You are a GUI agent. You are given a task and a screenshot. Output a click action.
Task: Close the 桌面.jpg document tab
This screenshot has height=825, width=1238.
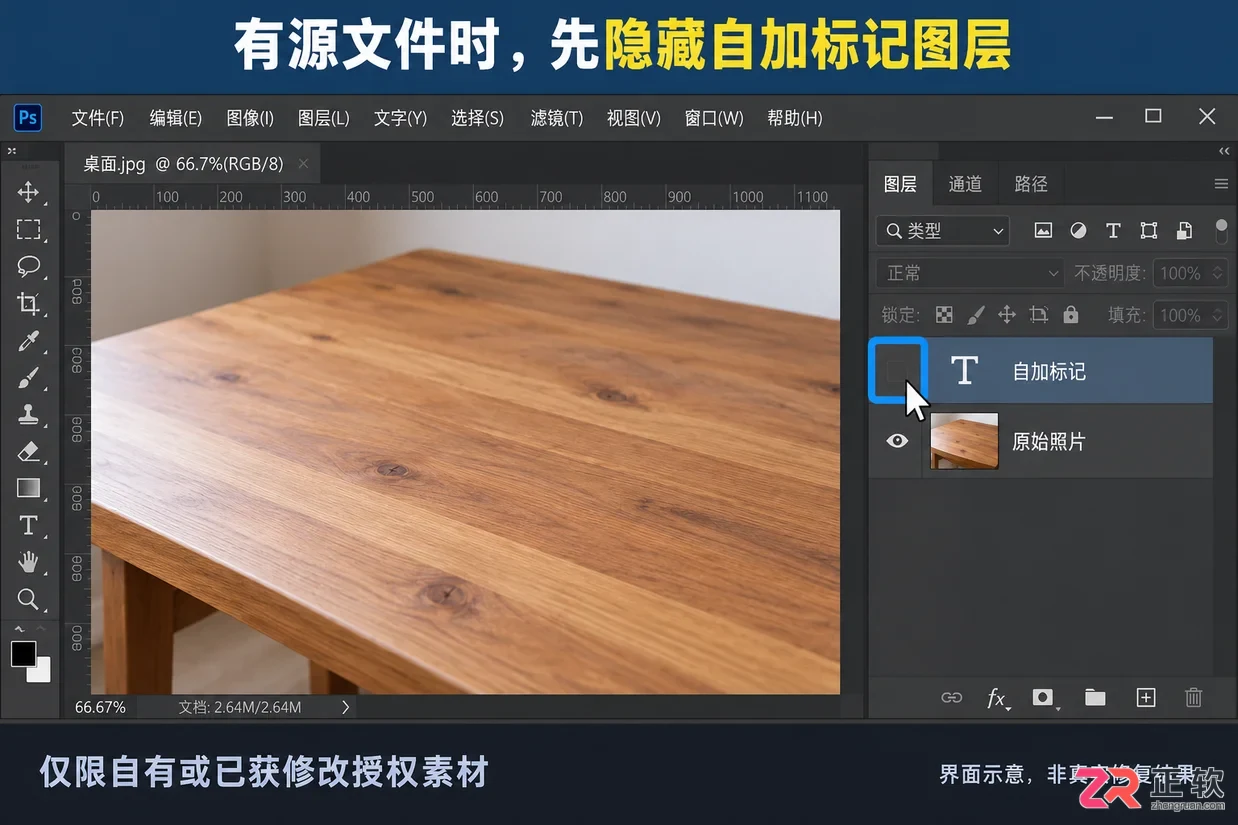pos(303,164)
